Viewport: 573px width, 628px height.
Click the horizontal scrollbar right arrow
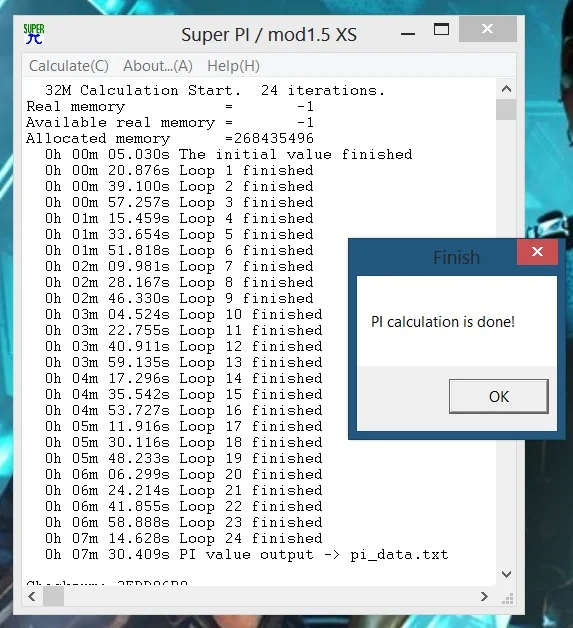(484, 597)
